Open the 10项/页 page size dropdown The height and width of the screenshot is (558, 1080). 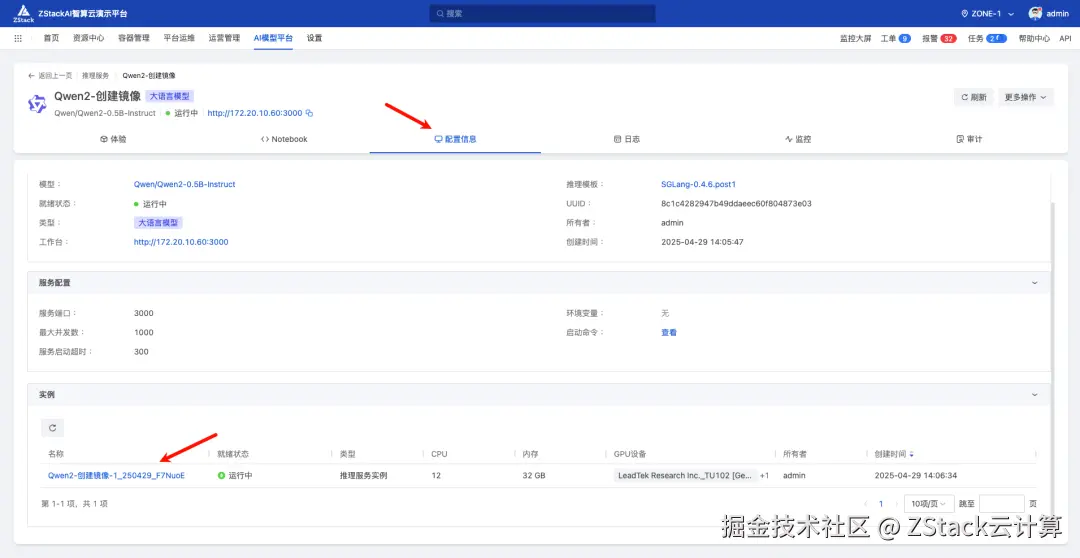coord(928,504)
